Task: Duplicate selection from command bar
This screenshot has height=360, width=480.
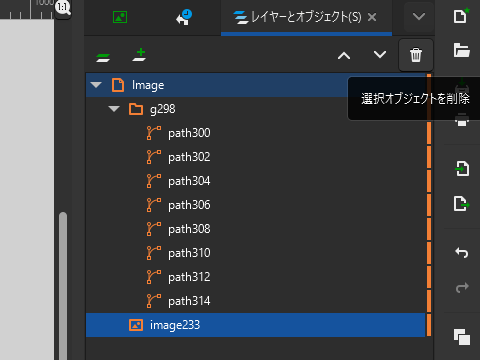Action: pos(462,337)
